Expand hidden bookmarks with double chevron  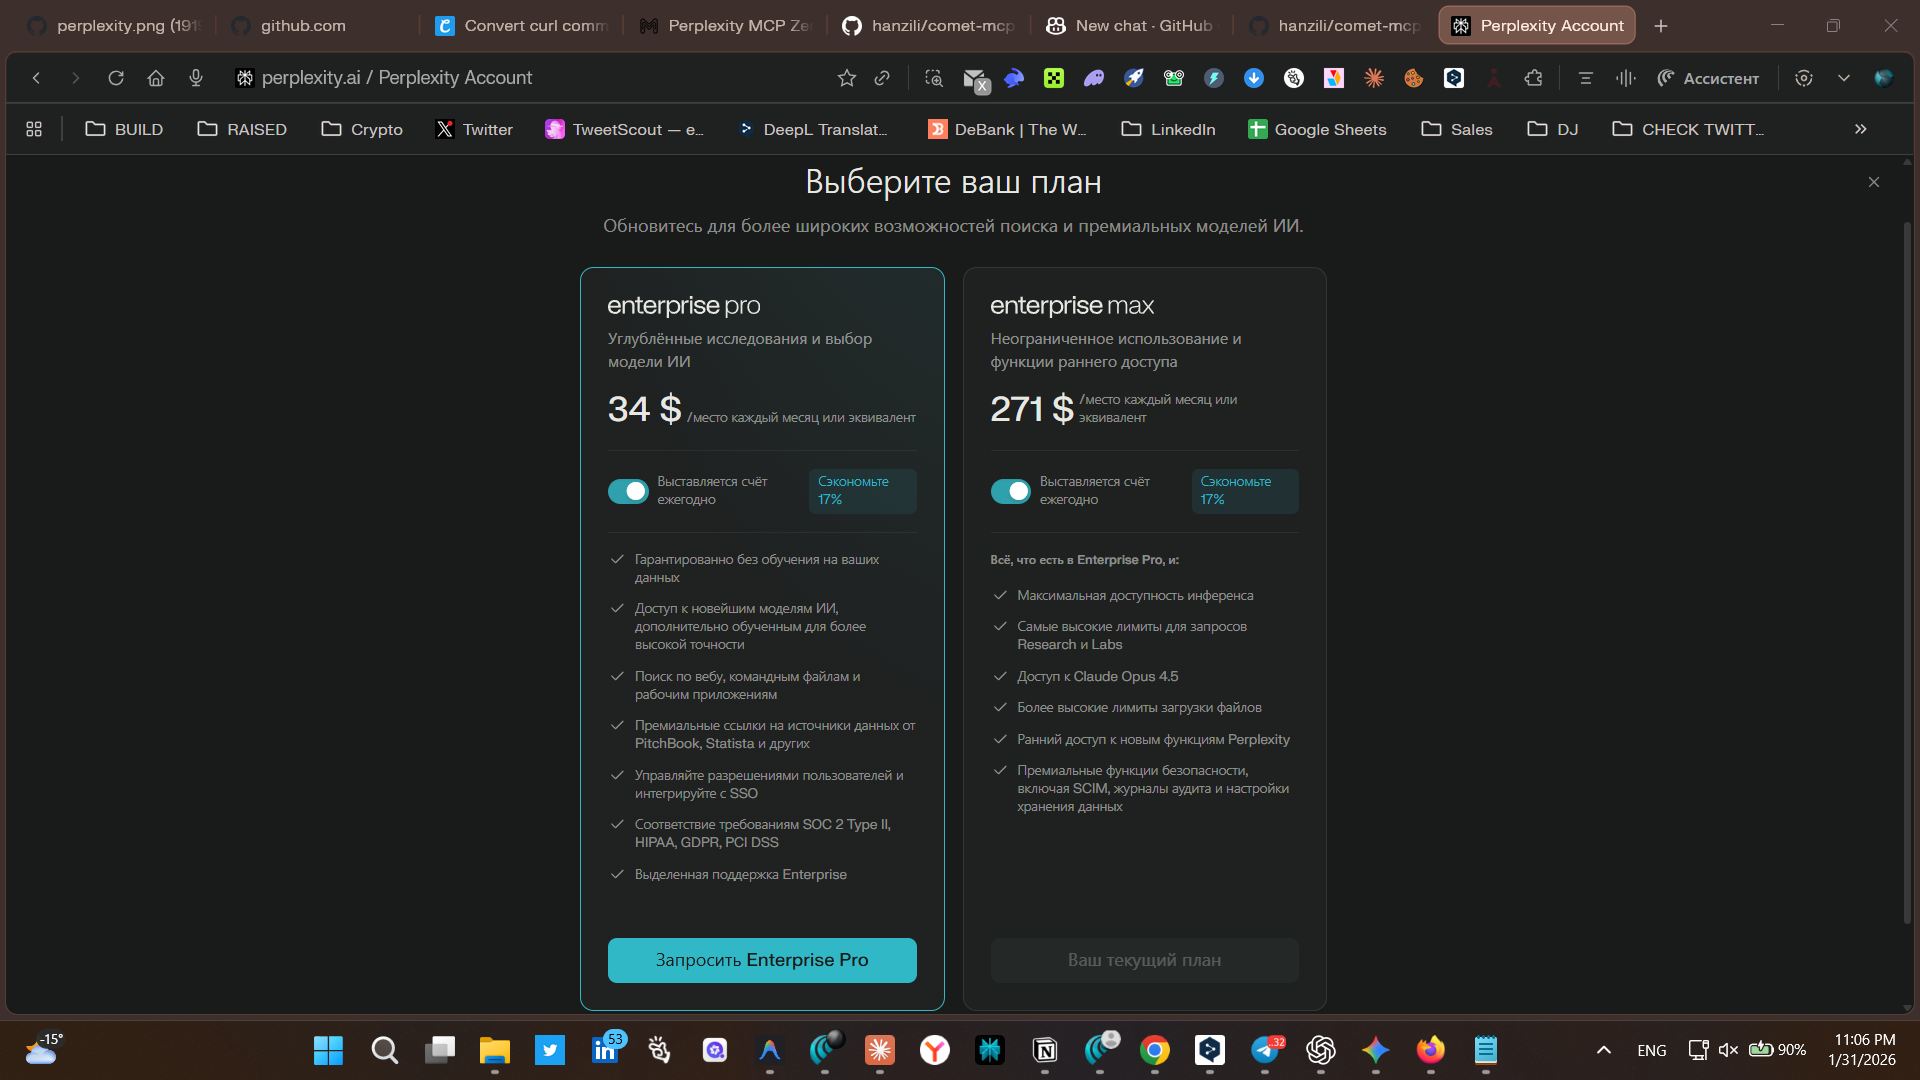(1860, 129)
